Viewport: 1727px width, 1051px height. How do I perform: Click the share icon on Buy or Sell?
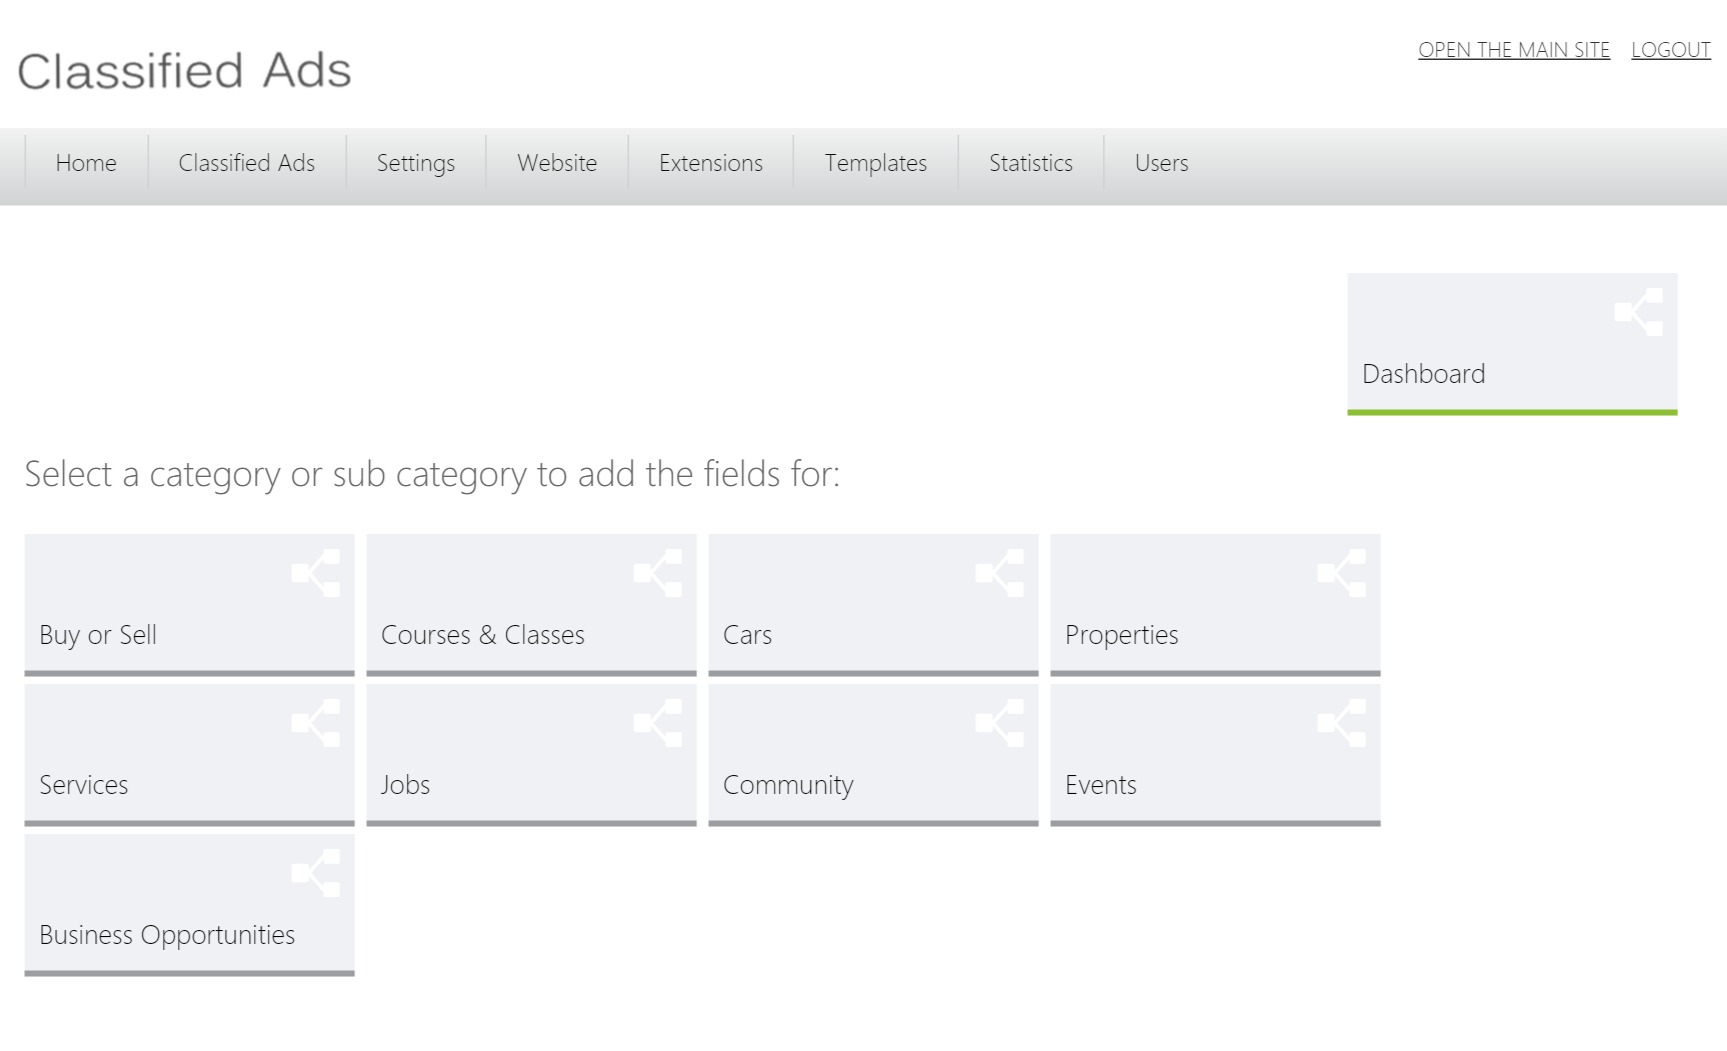(316, 573)
